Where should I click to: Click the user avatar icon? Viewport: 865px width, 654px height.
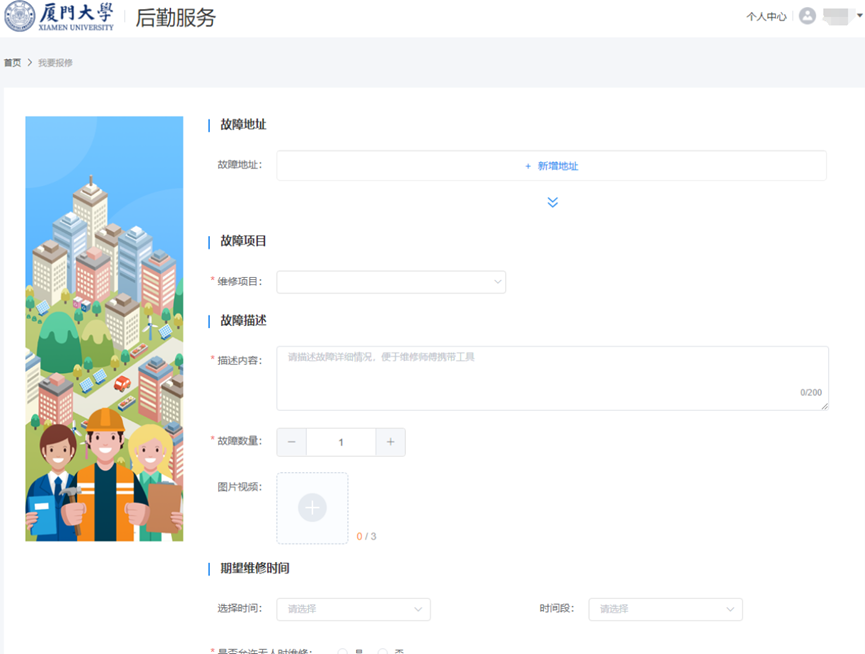tap(807, 16)
